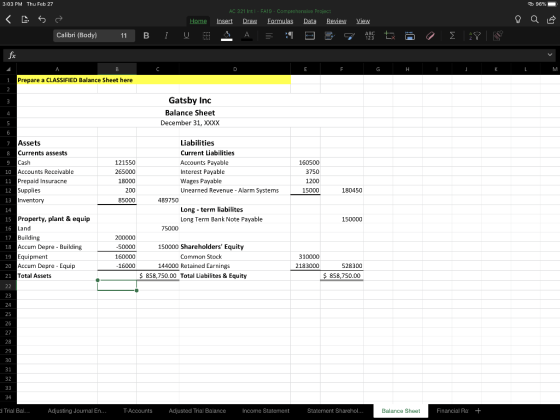
Task: Open the Statement Sharehol... sheet tab
Action: tap(335, 411)
